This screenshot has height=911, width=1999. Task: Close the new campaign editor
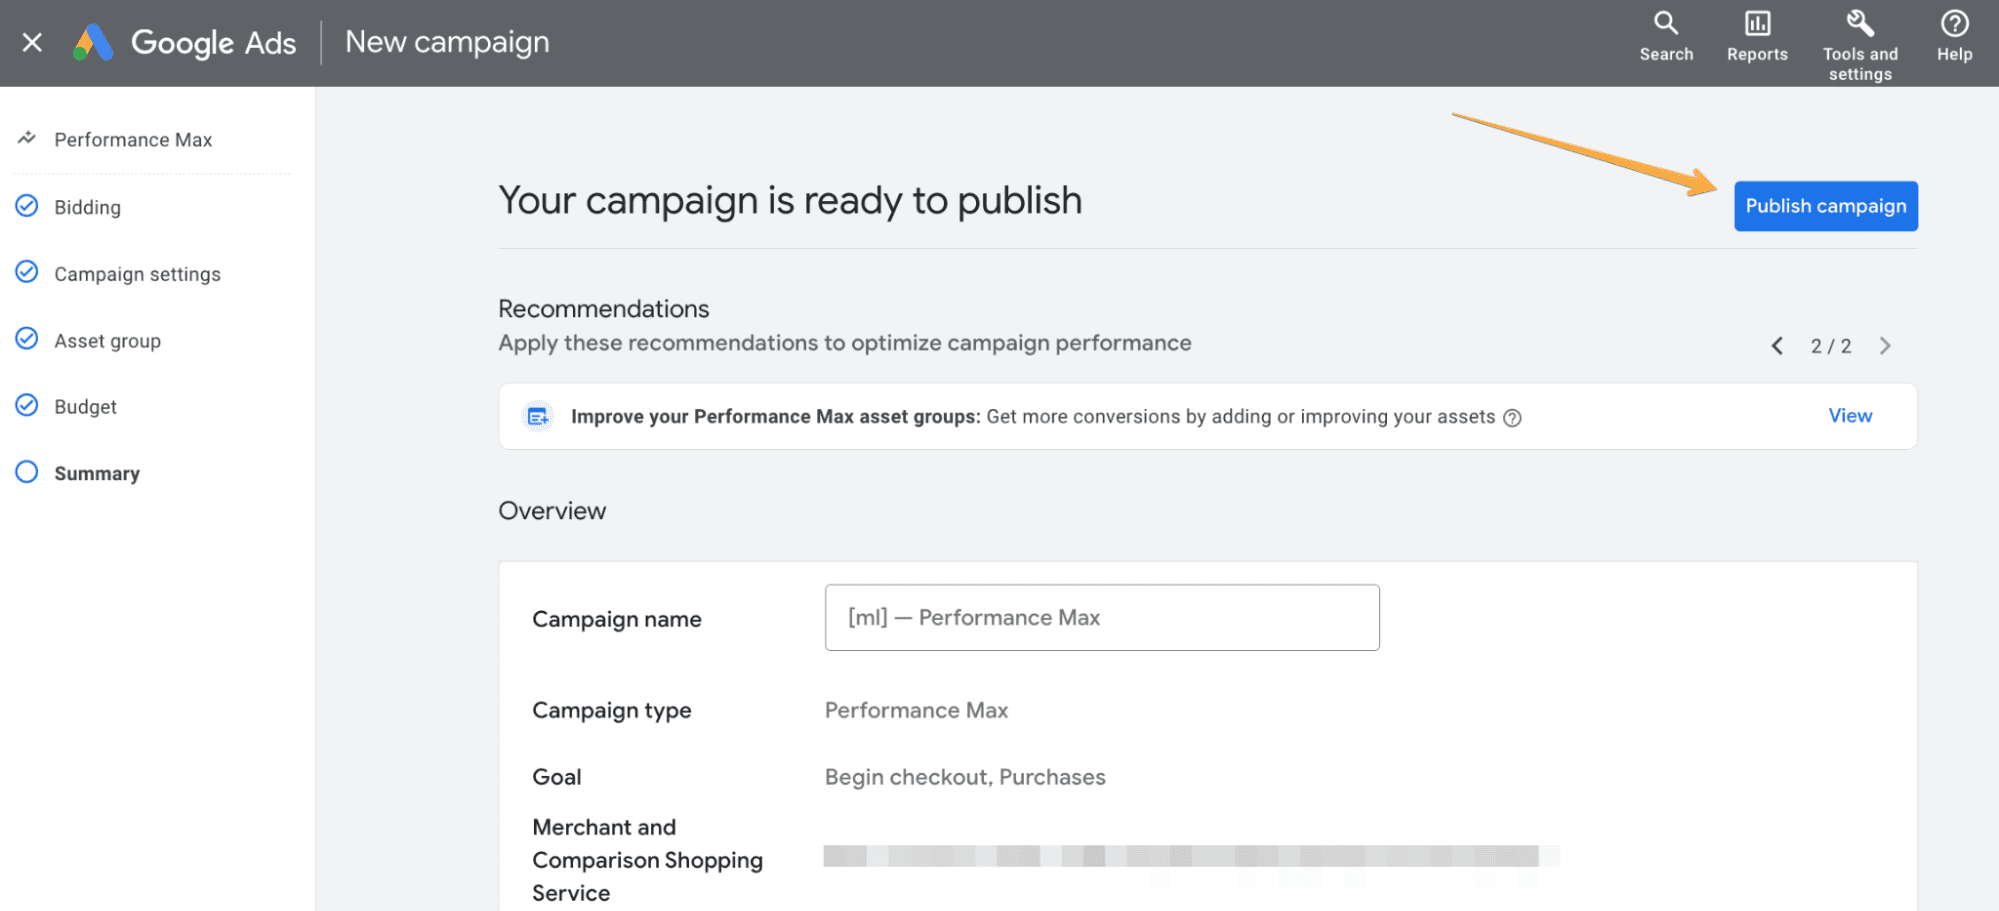pos(32,42)
